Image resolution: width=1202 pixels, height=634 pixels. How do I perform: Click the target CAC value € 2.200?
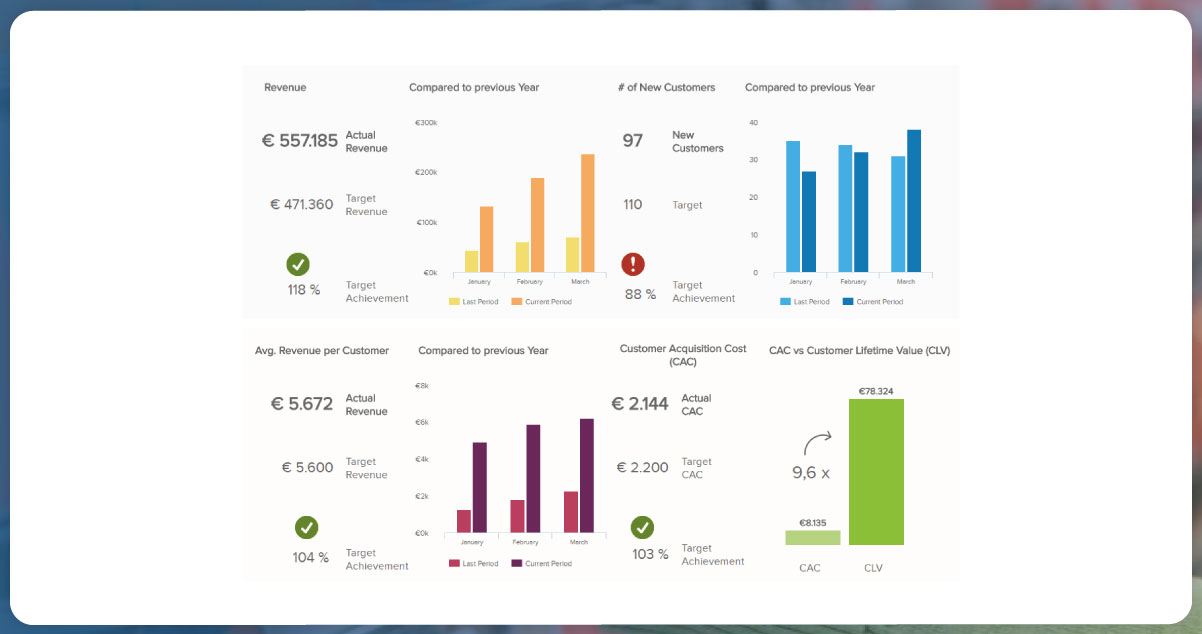pyautogui.click(x=642, y=467)
